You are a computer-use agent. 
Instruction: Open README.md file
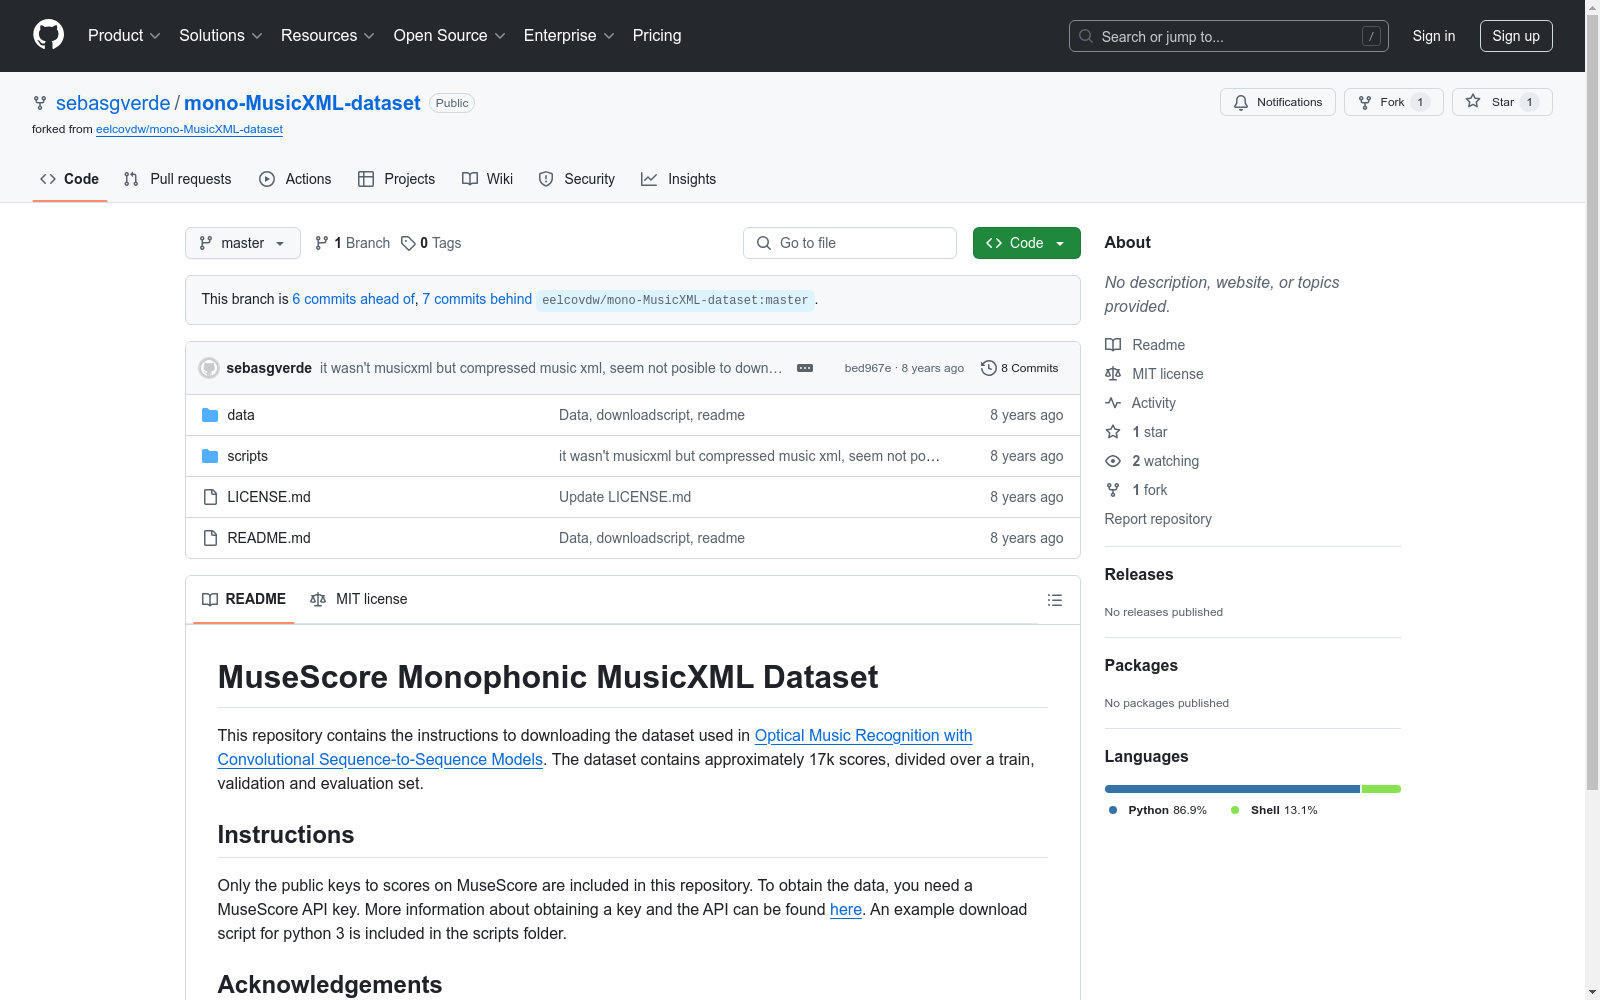[x=269, y=538]
